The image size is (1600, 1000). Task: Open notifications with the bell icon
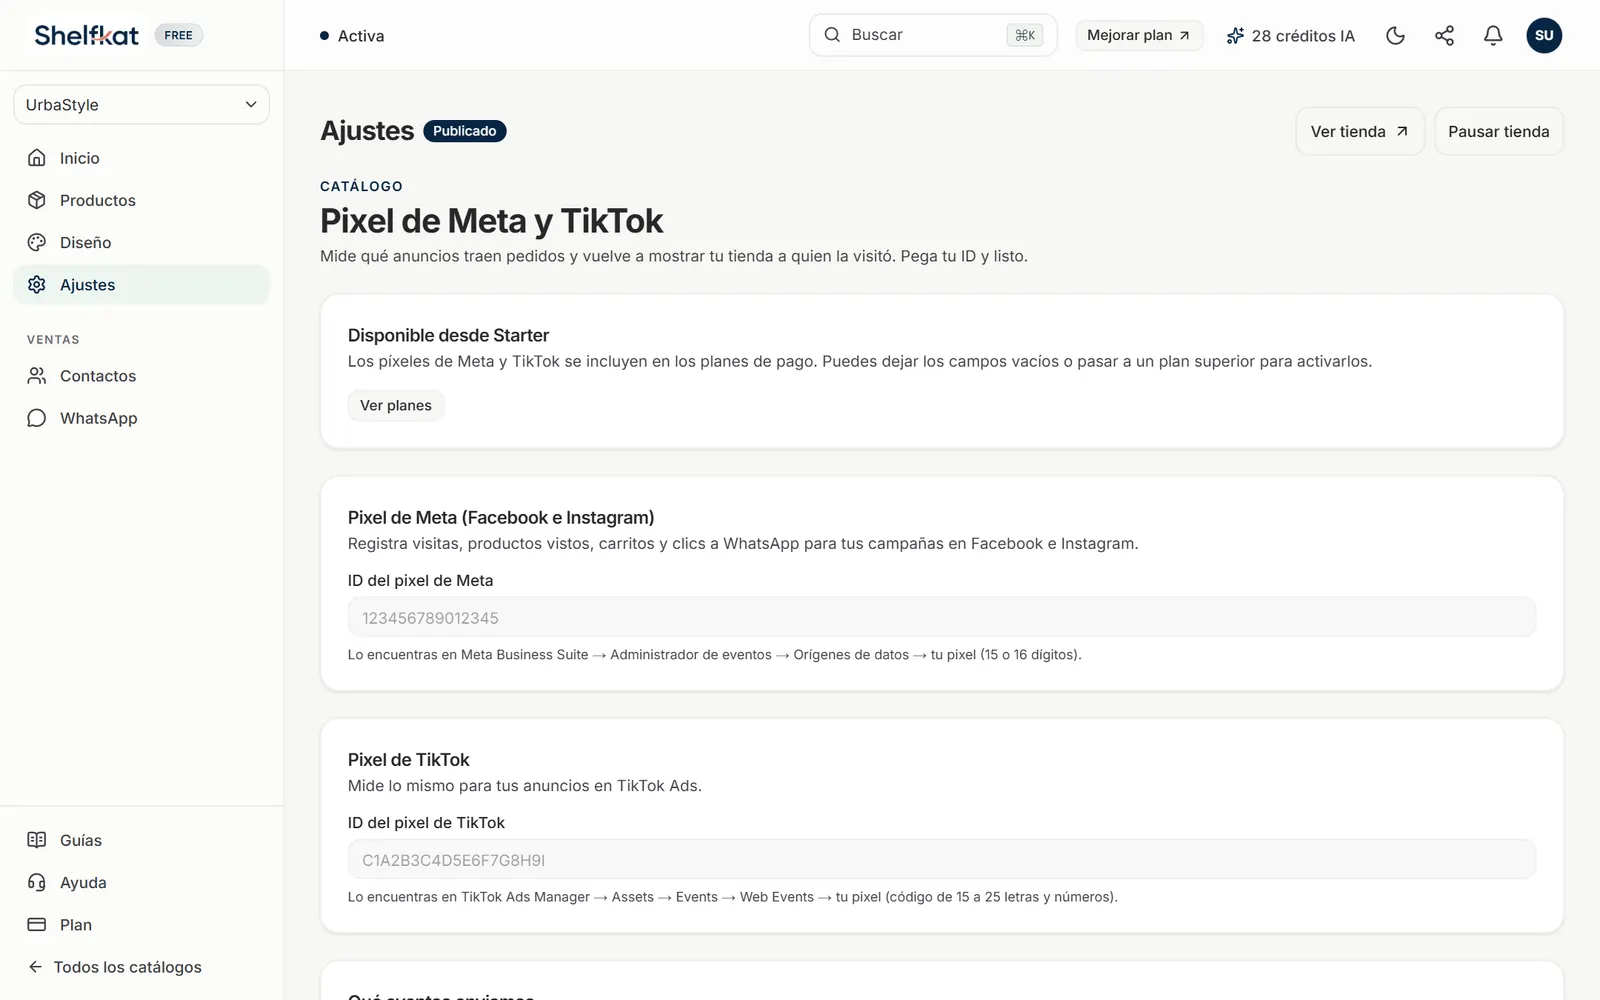tap(1493, 36)
